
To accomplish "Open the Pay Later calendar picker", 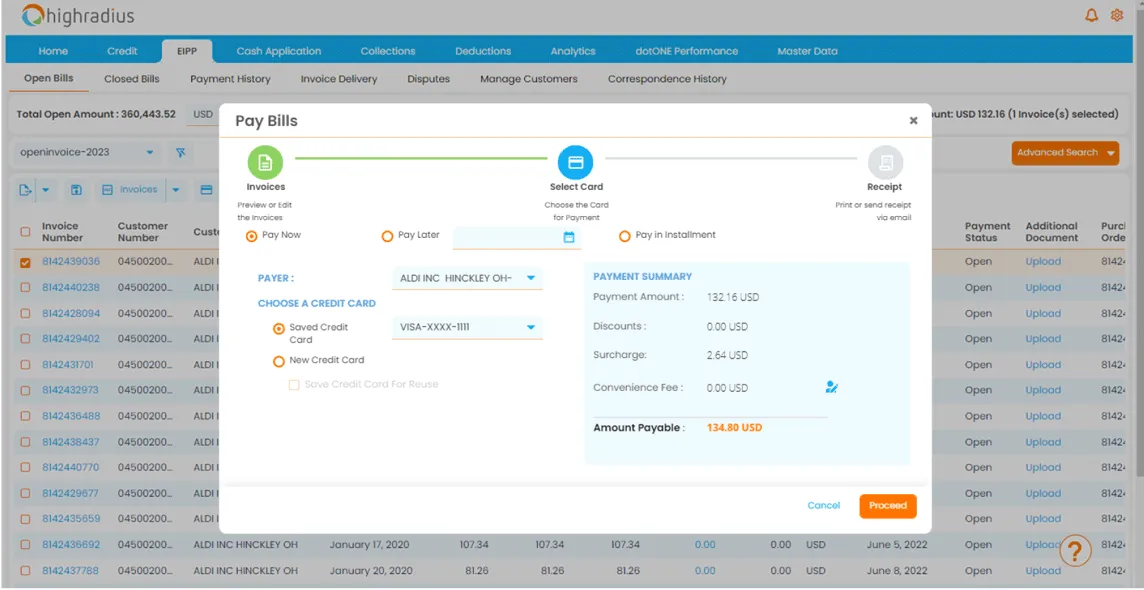I will click(569, 237).
